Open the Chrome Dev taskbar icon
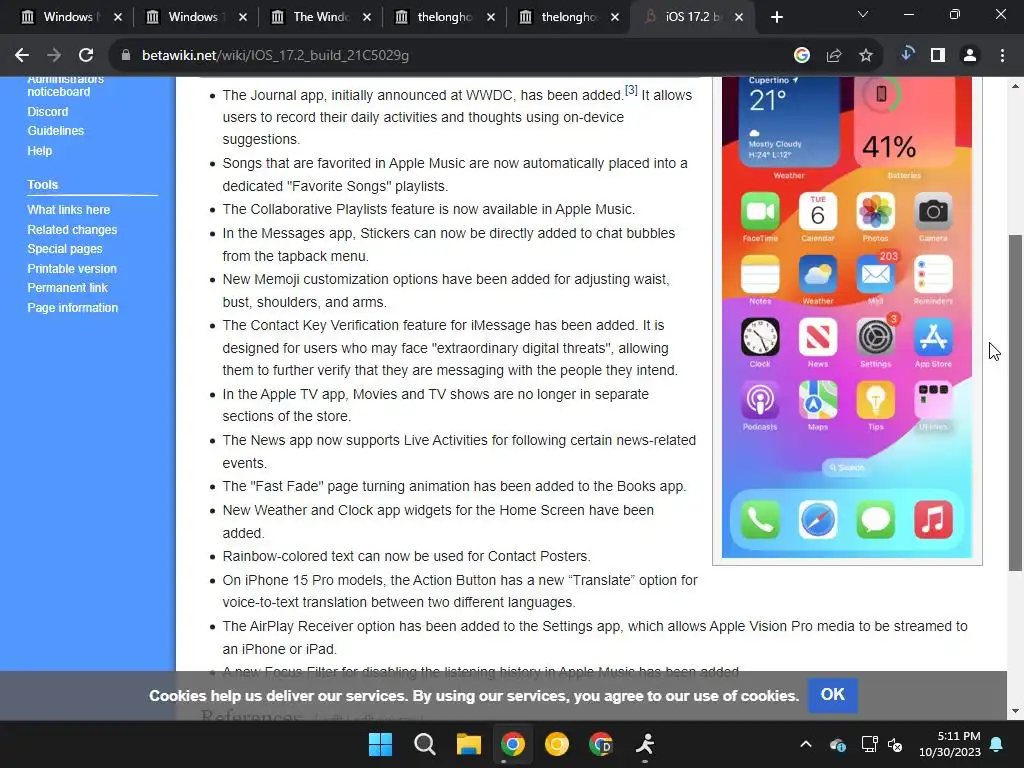 [x=601, y=744]
